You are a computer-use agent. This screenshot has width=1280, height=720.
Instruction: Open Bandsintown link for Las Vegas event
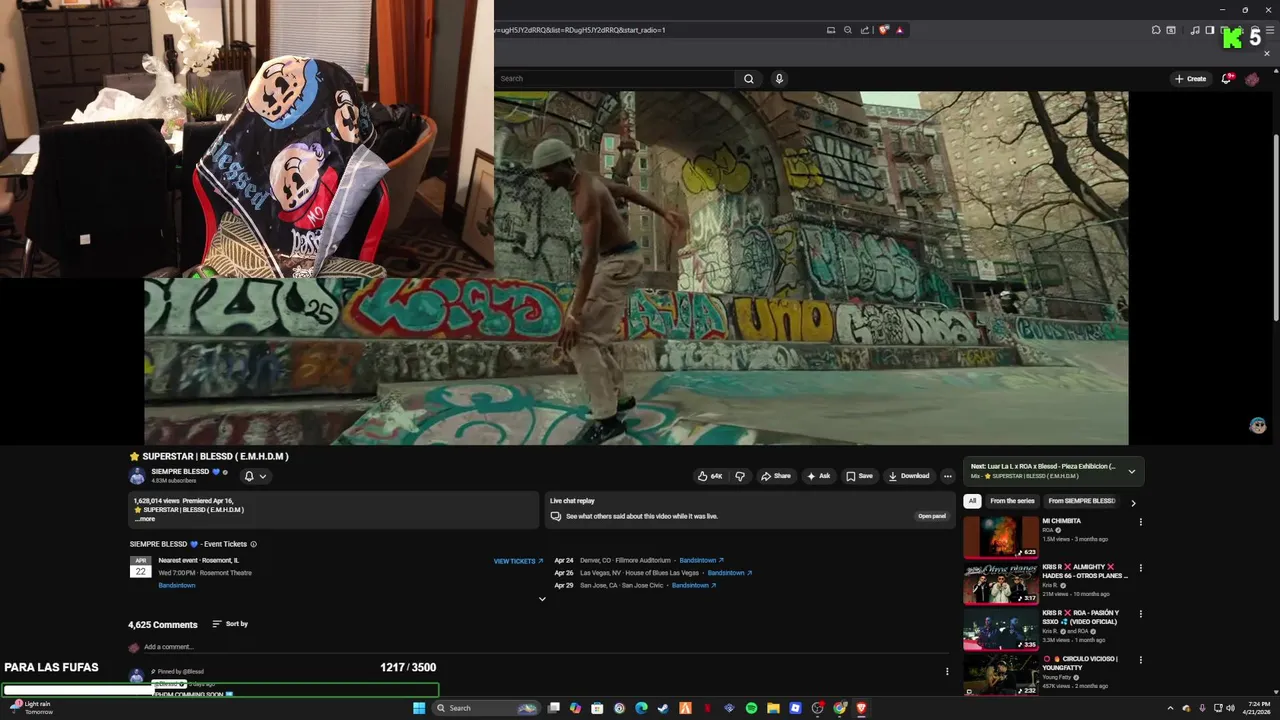[730, 573]
